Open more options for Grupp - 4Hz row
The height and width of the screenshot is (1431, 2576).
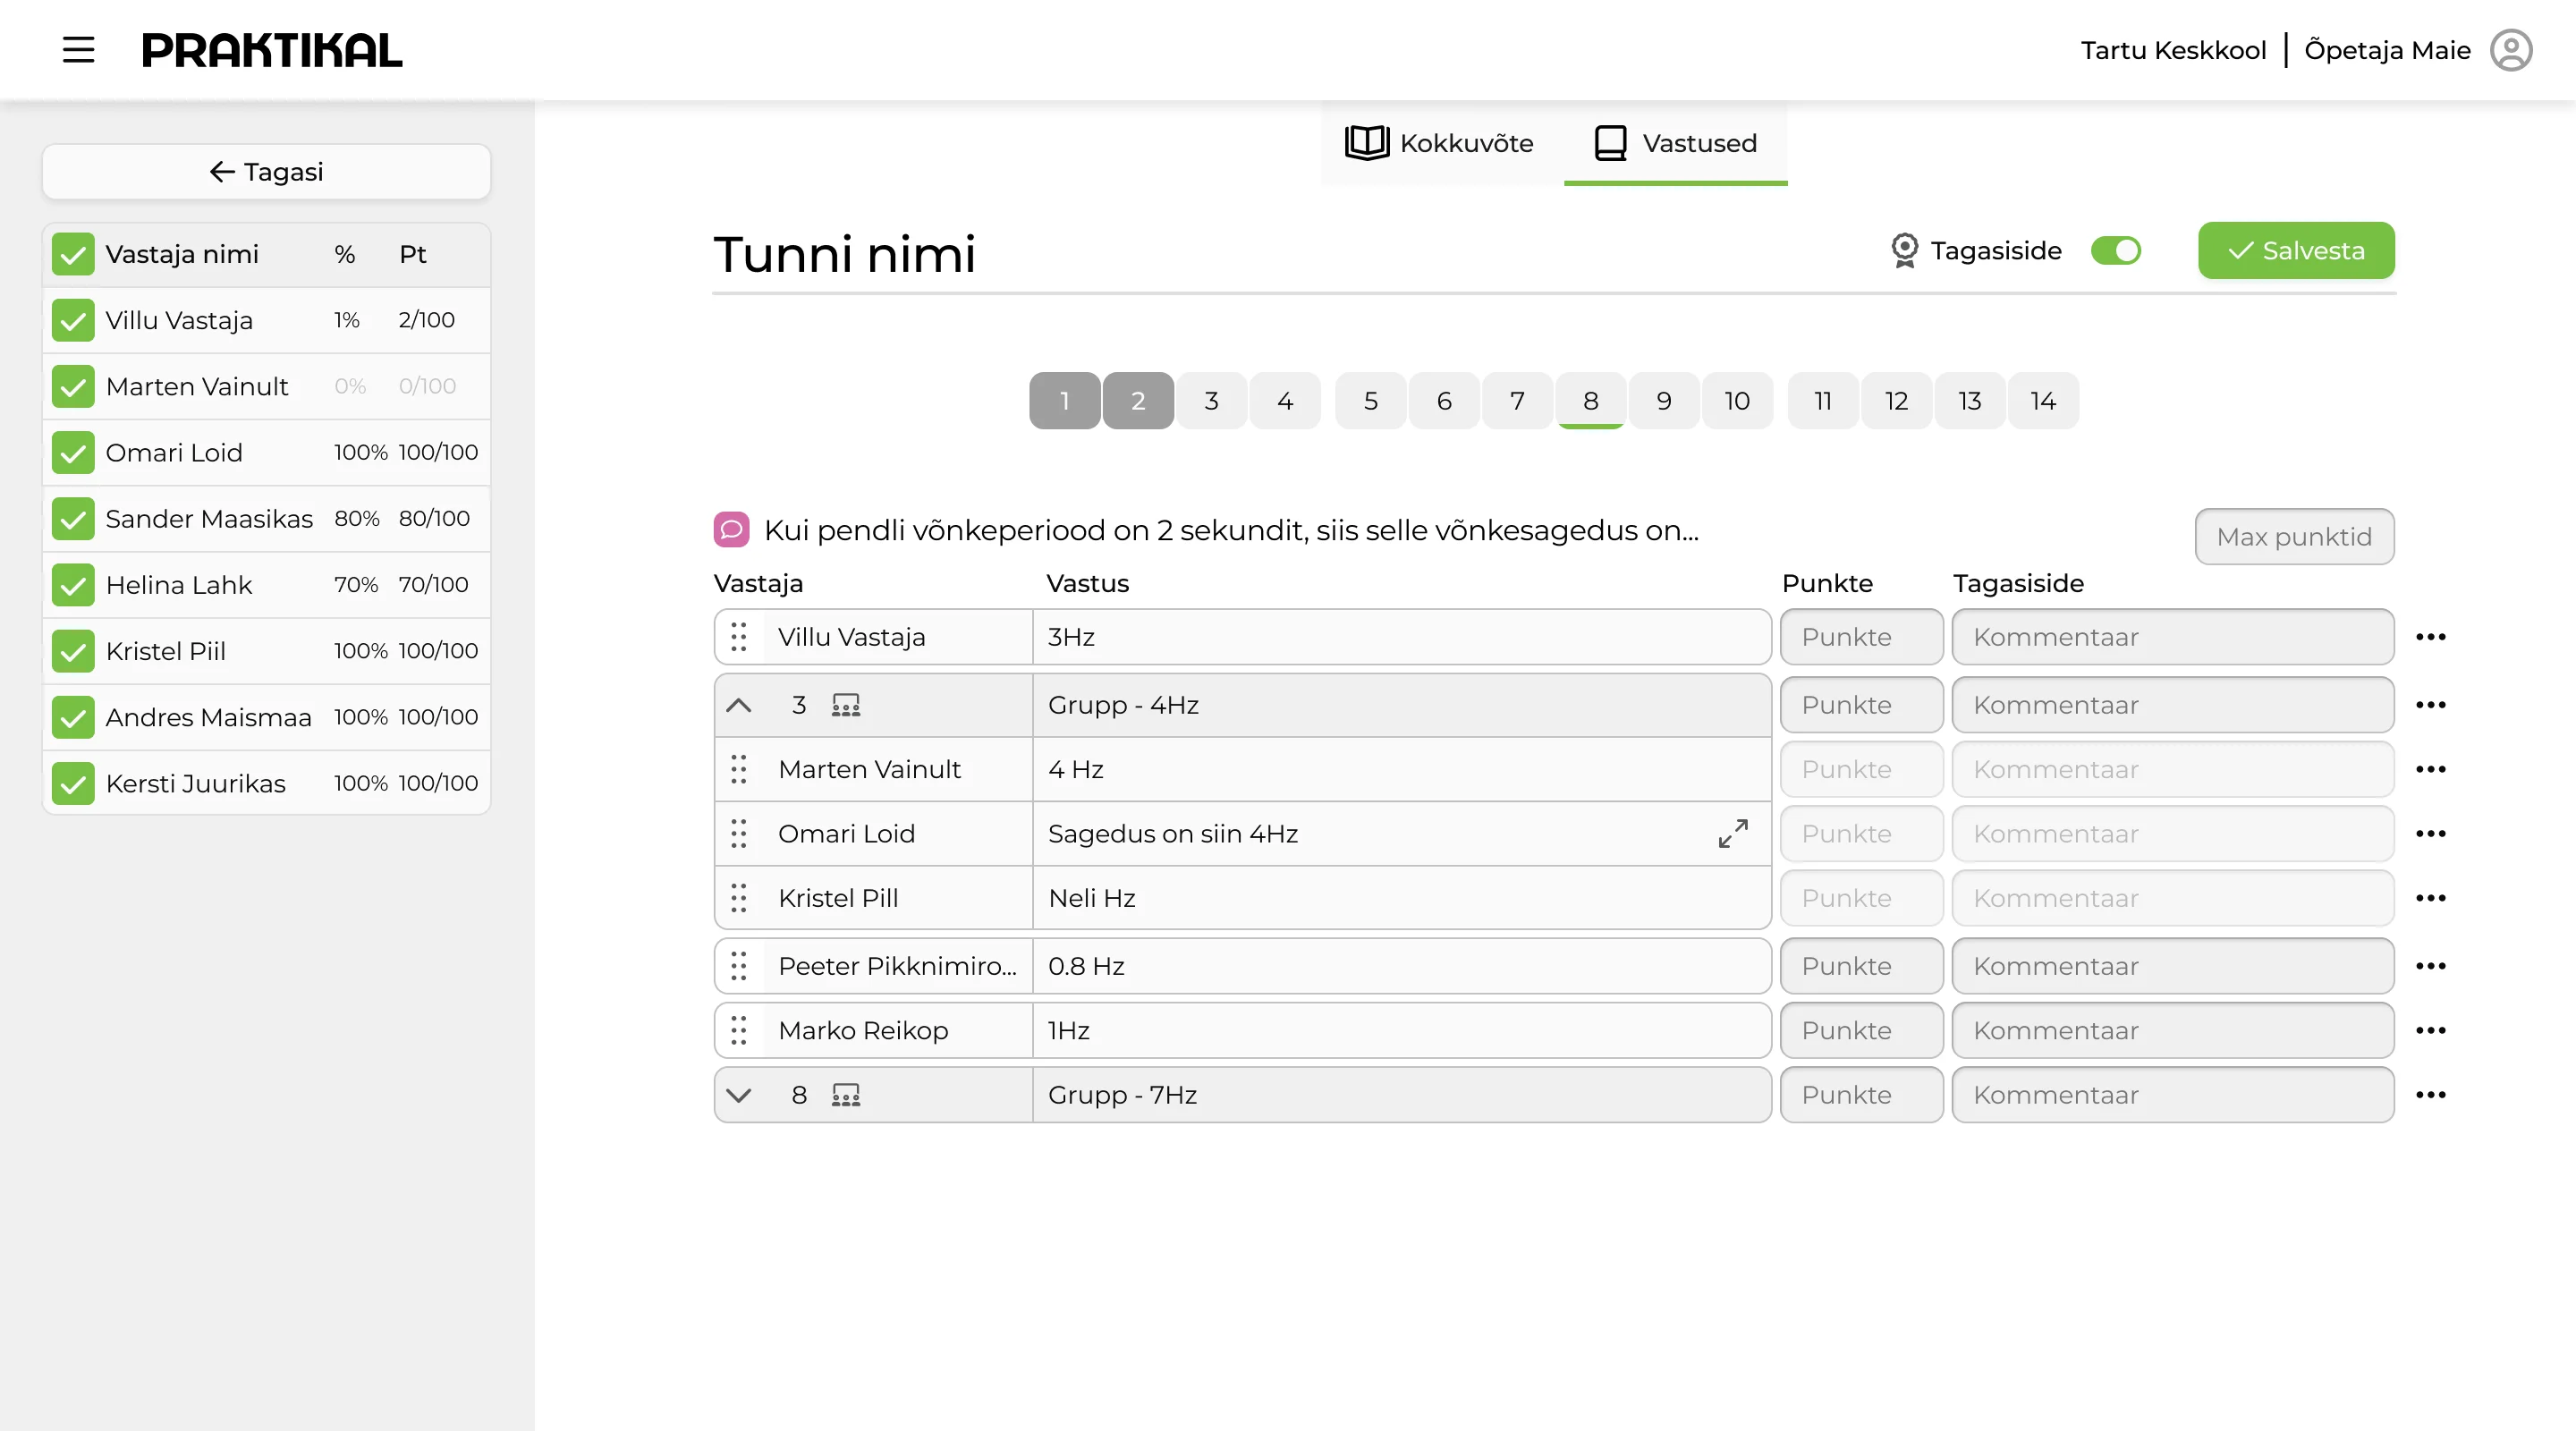(x=2430, y=705)
